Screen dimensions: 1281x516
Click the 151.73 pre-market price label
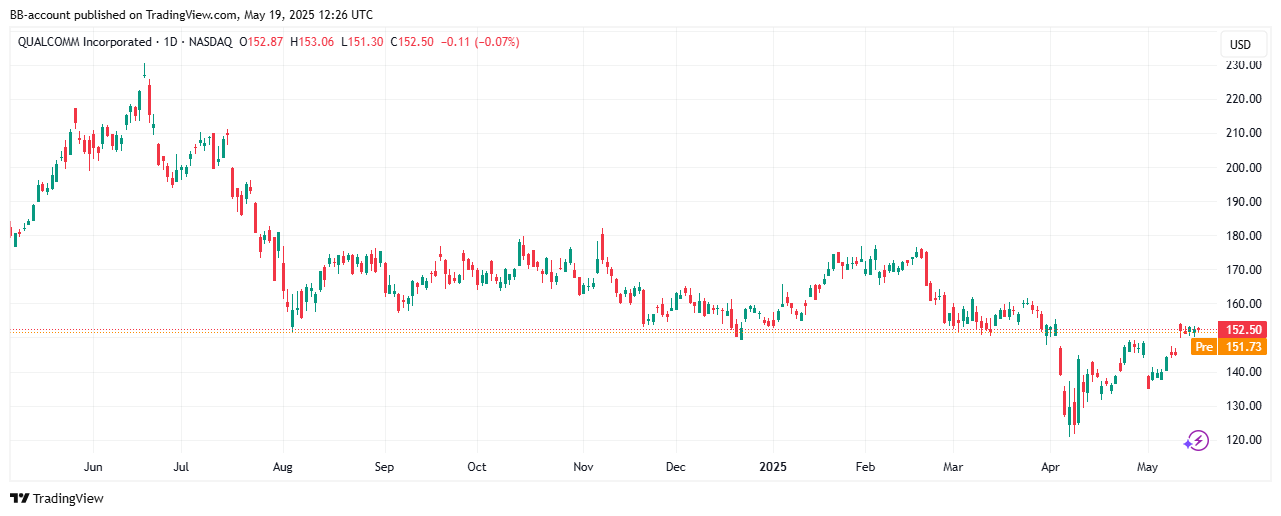pos(1242,347)
